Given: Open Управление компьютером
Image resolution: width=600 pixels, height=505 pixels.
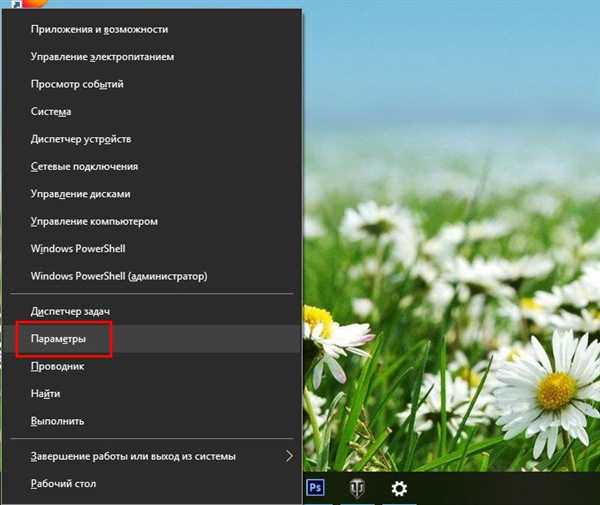Looking at the screenshot, I should (x=152, y=221).
